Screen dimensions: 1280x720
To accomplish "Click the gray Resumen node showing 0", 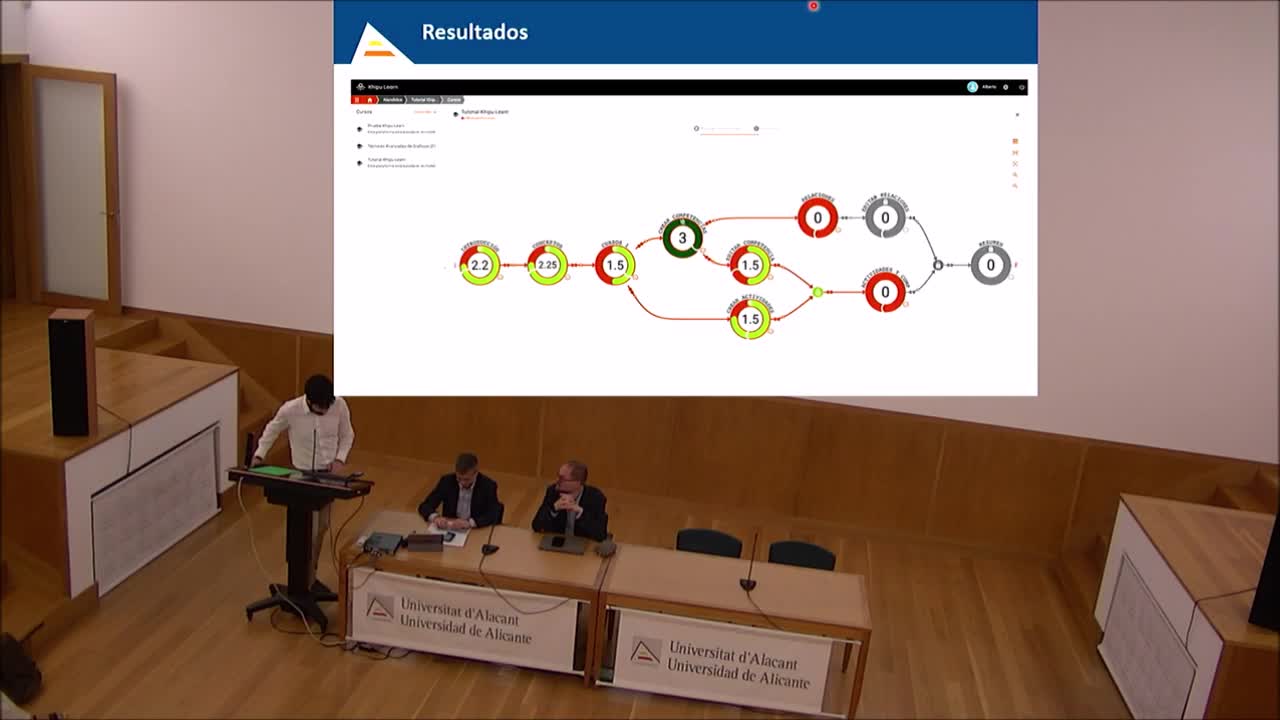I will click(990, 265).
